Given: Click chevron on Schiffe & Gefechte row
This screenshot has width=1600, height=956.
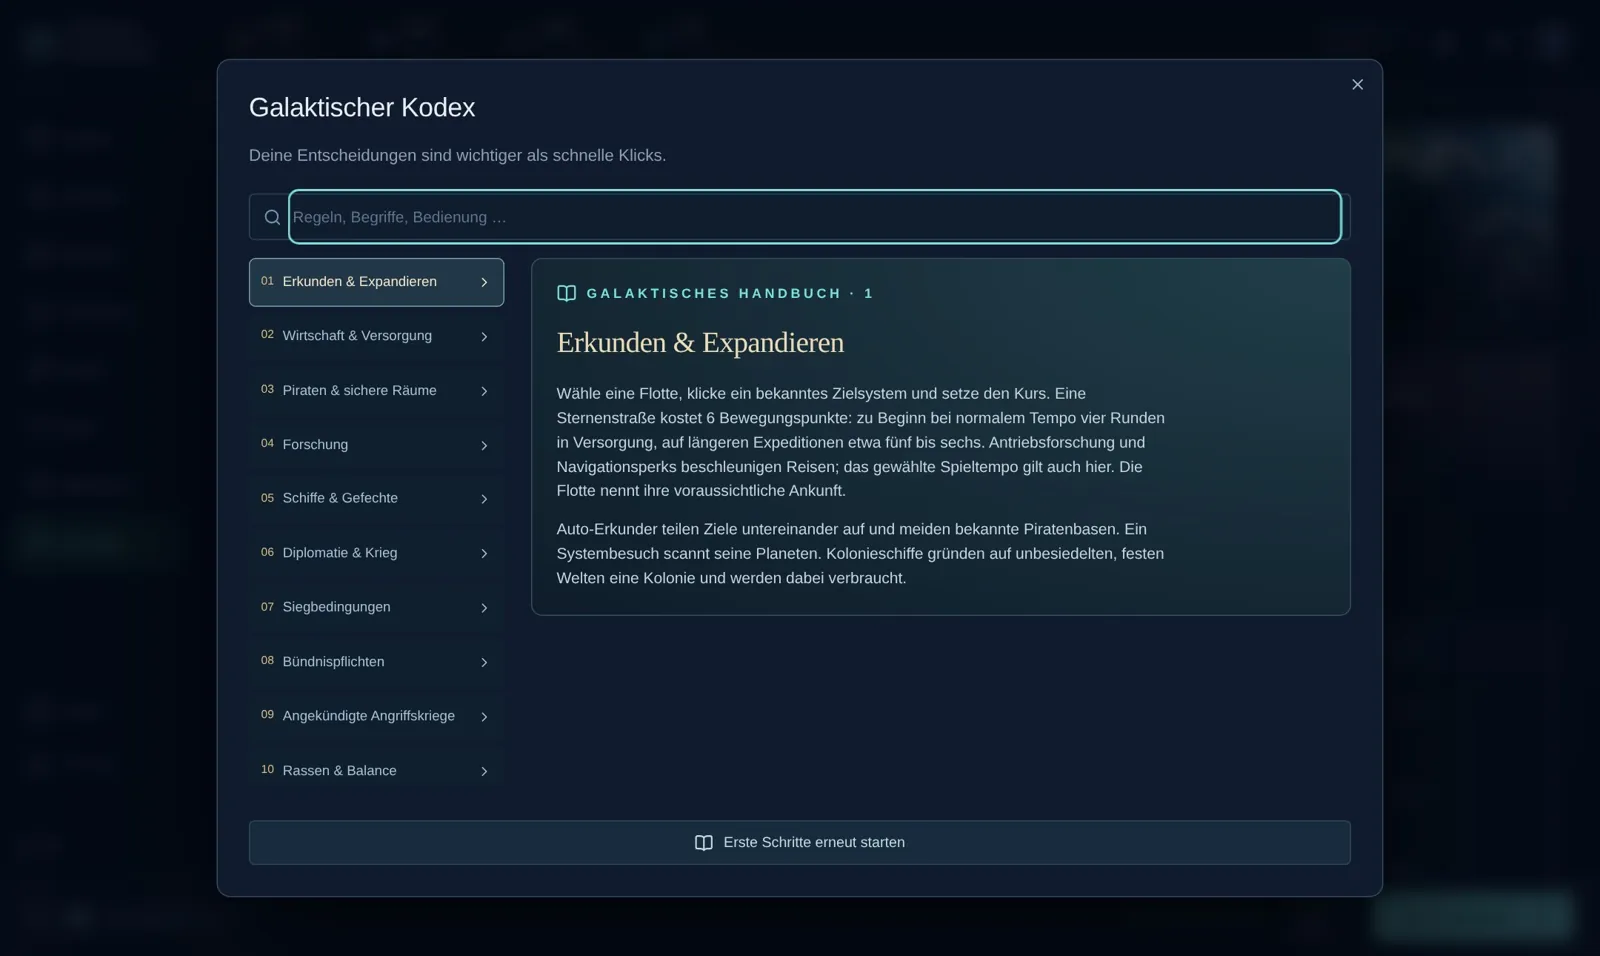Looking at the screenshot, I should pyautogui.click(x=484, y=499).
